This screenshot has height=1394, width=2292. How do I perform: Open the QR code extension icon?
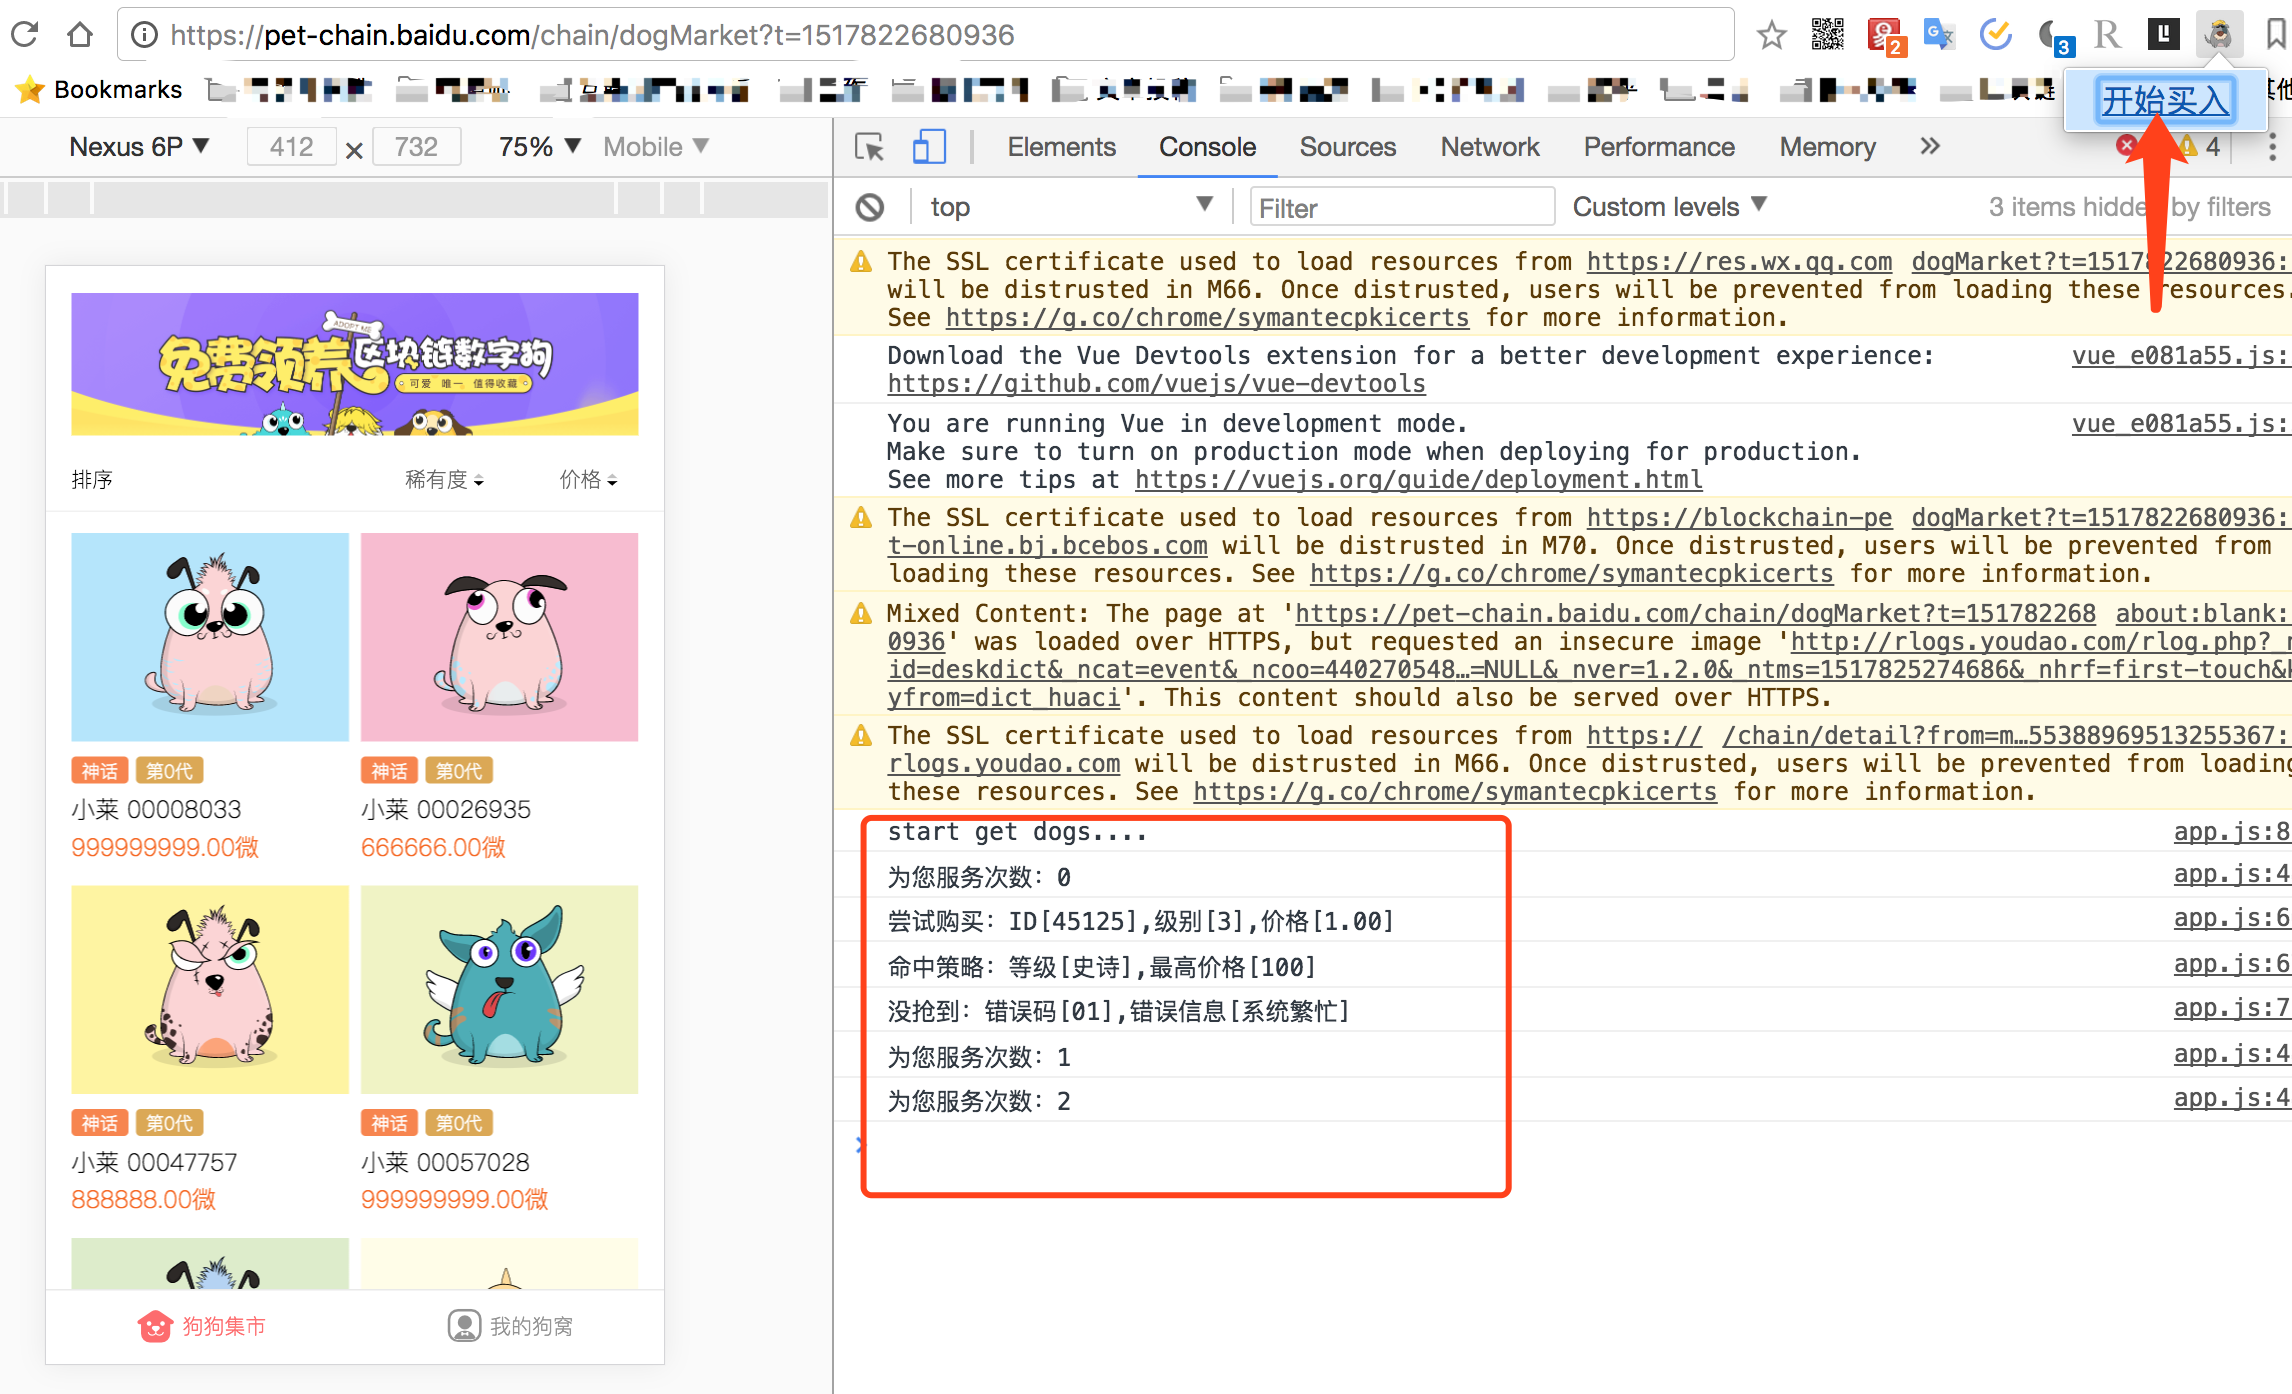1827,35
